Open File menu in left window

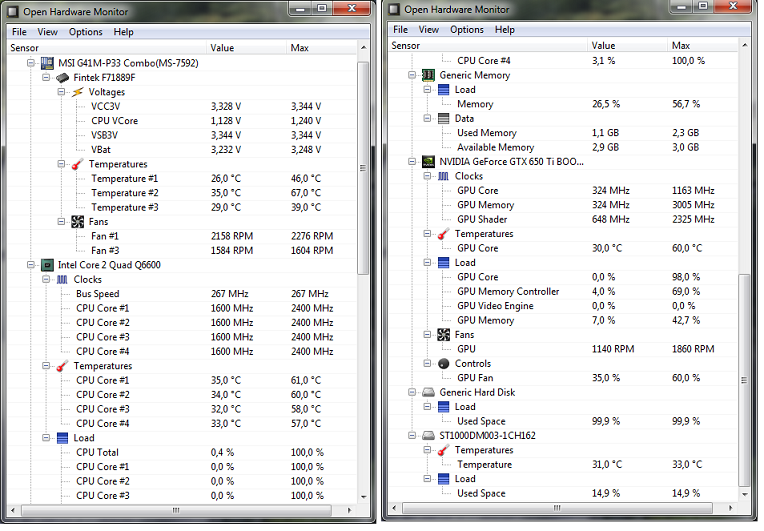click(19, 32)
